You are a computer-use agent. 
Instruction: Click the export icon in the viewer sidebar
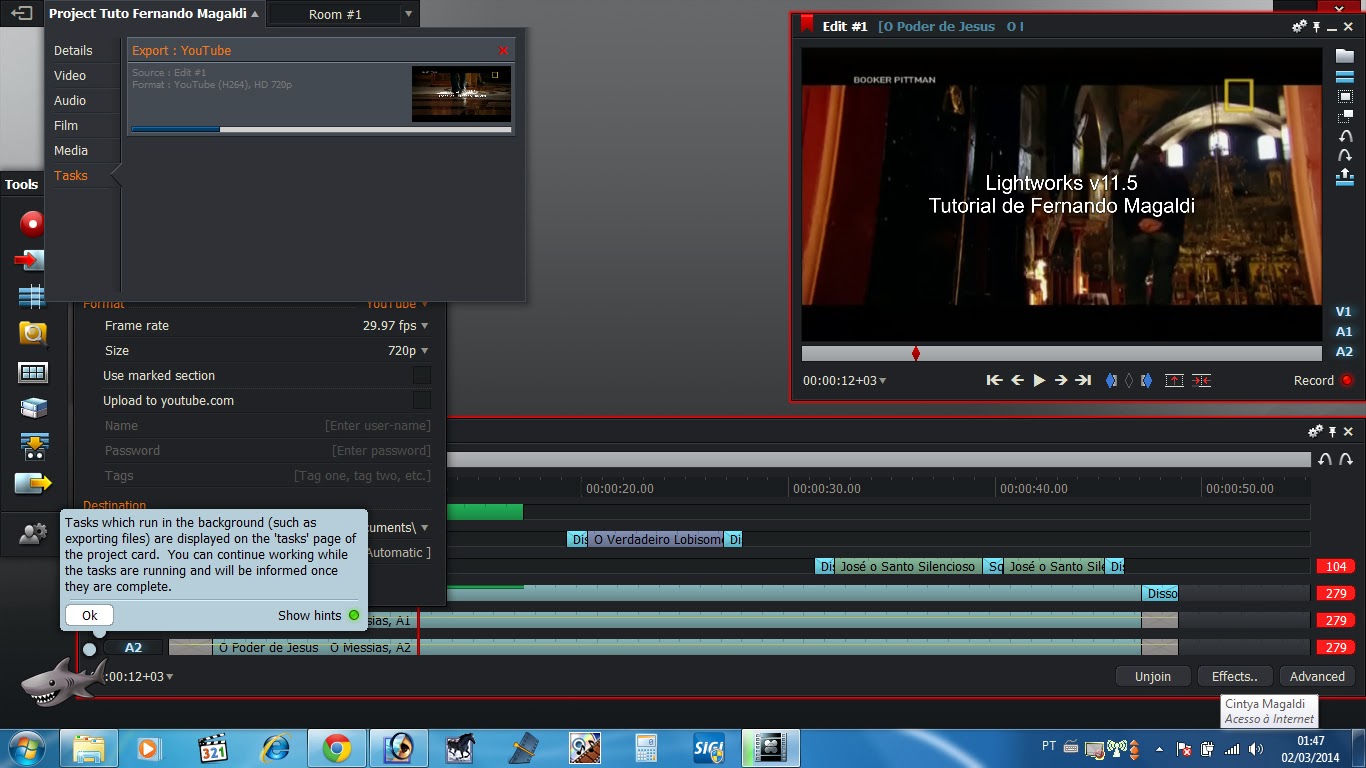point(1345,177)
